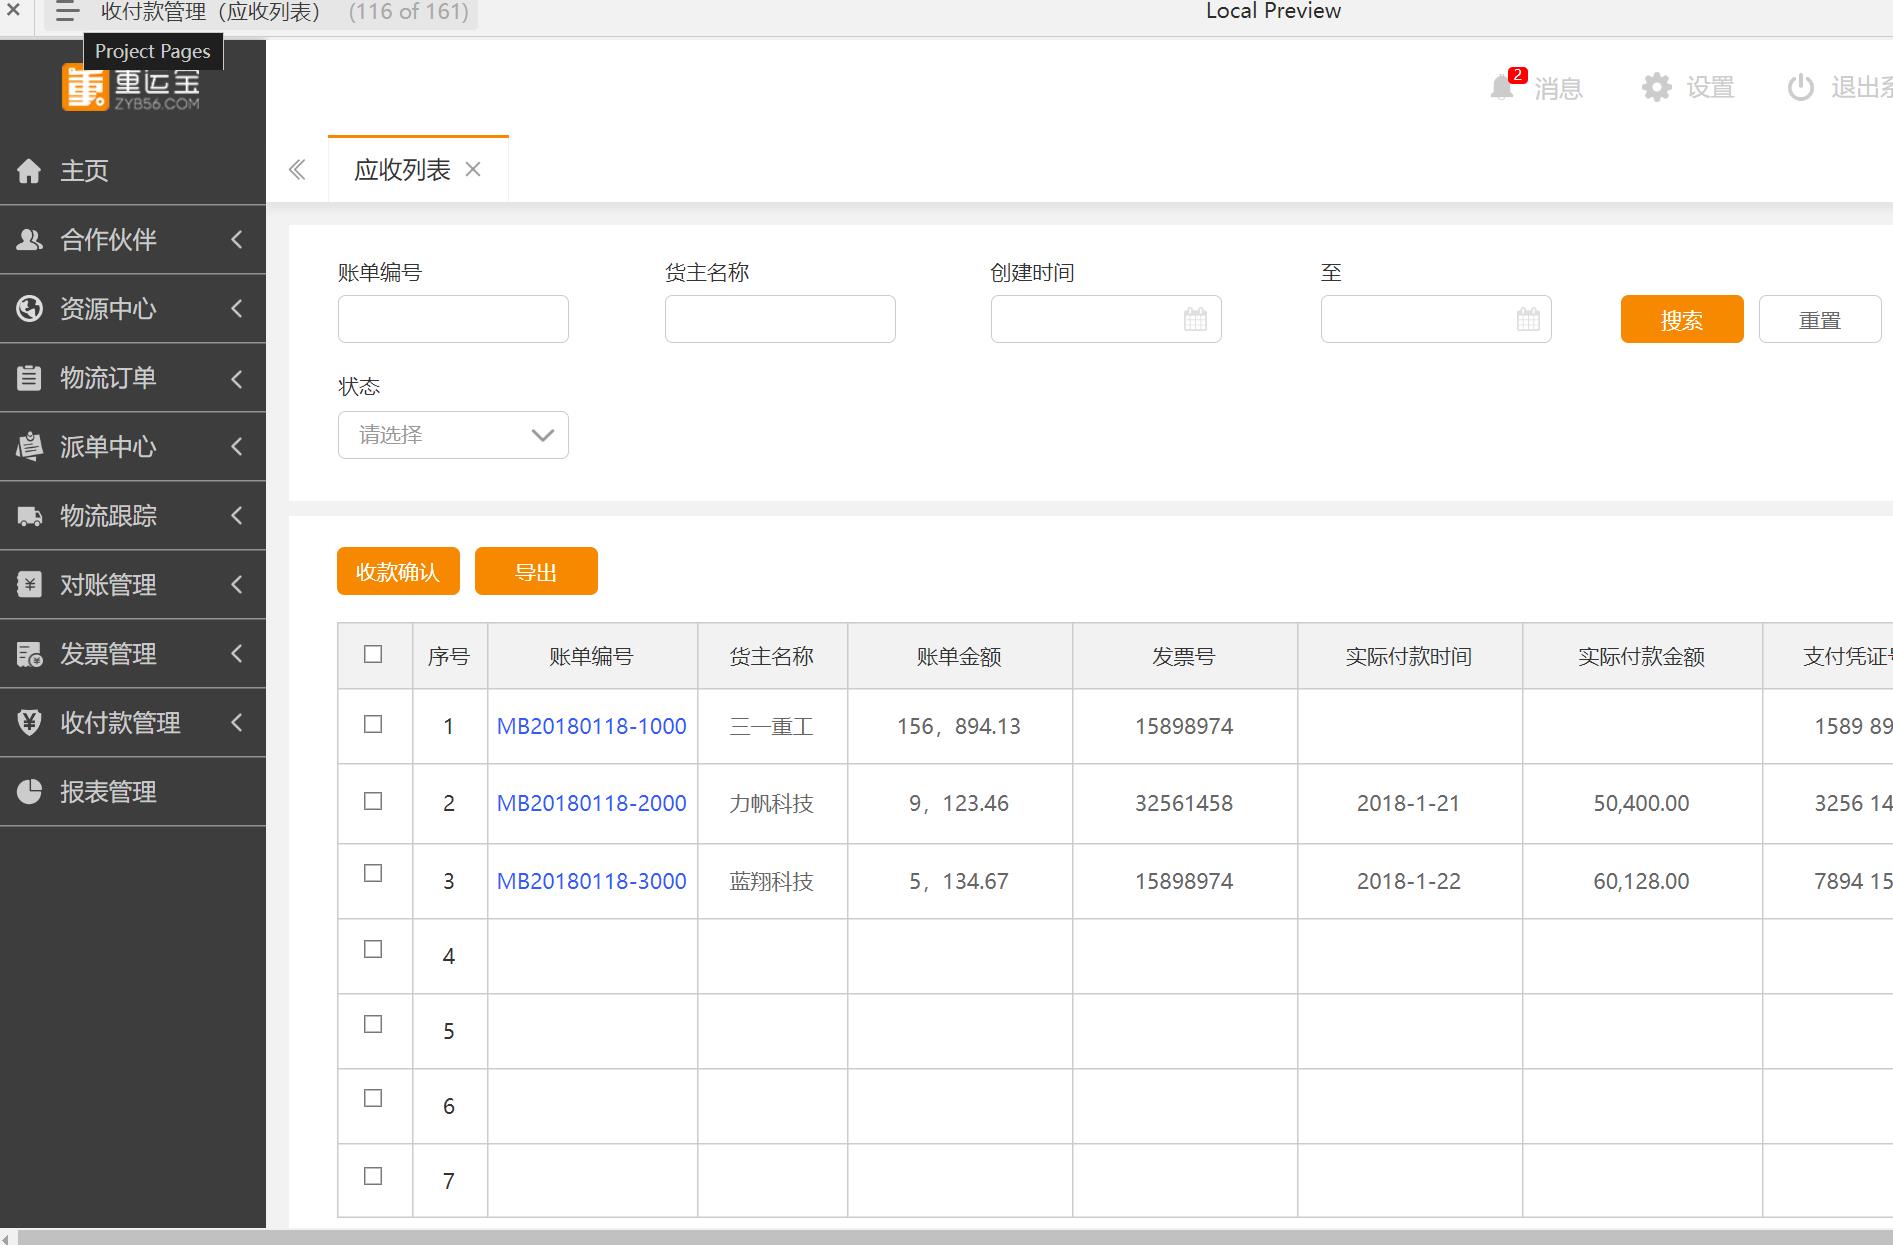1893x1245 pixels.
Task: Go to 主页 in the sidebar
Action: [133, 171]
